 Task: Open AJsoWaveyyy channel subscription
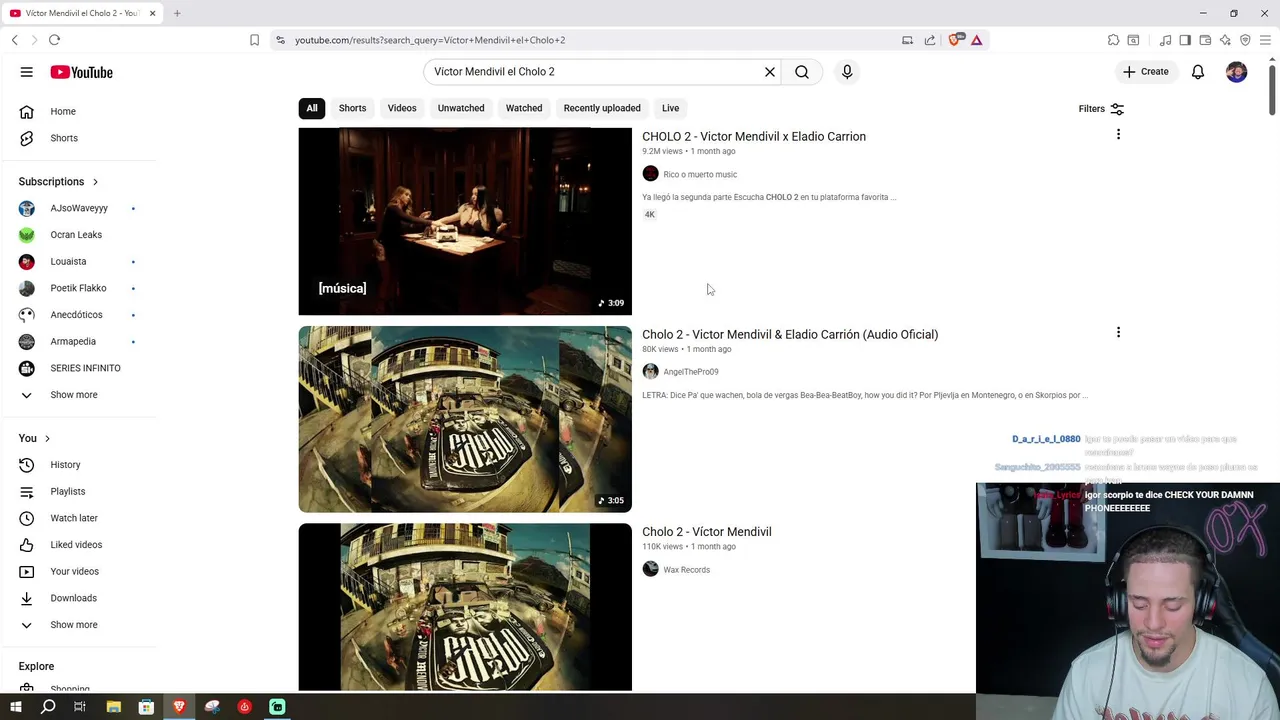coord(78,208)
